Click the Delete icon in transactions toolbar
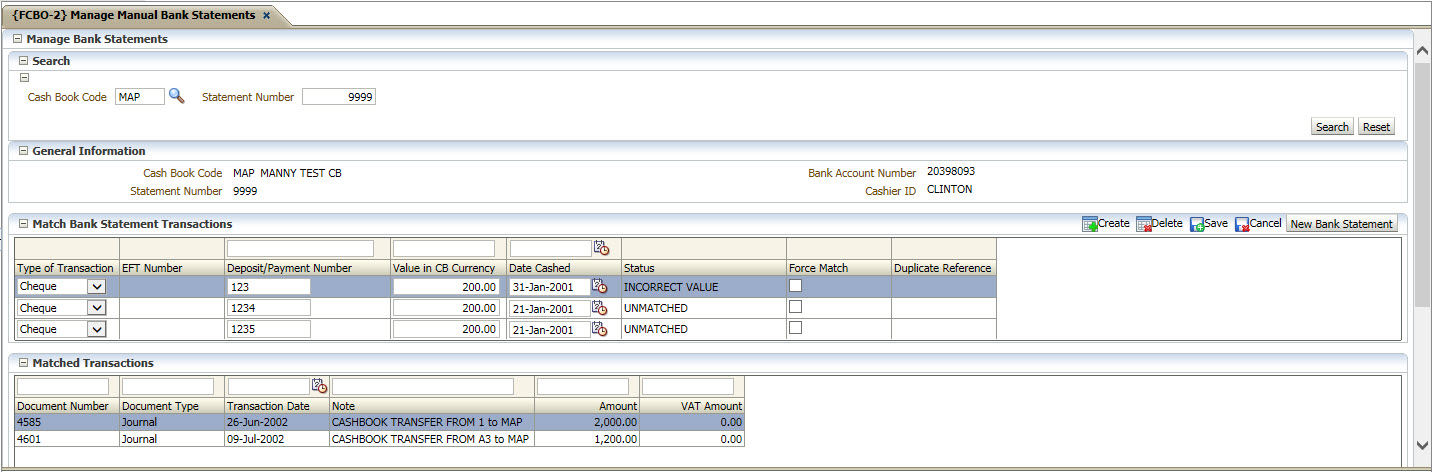Screen dimensions: 1432x472 (1143, 224)
